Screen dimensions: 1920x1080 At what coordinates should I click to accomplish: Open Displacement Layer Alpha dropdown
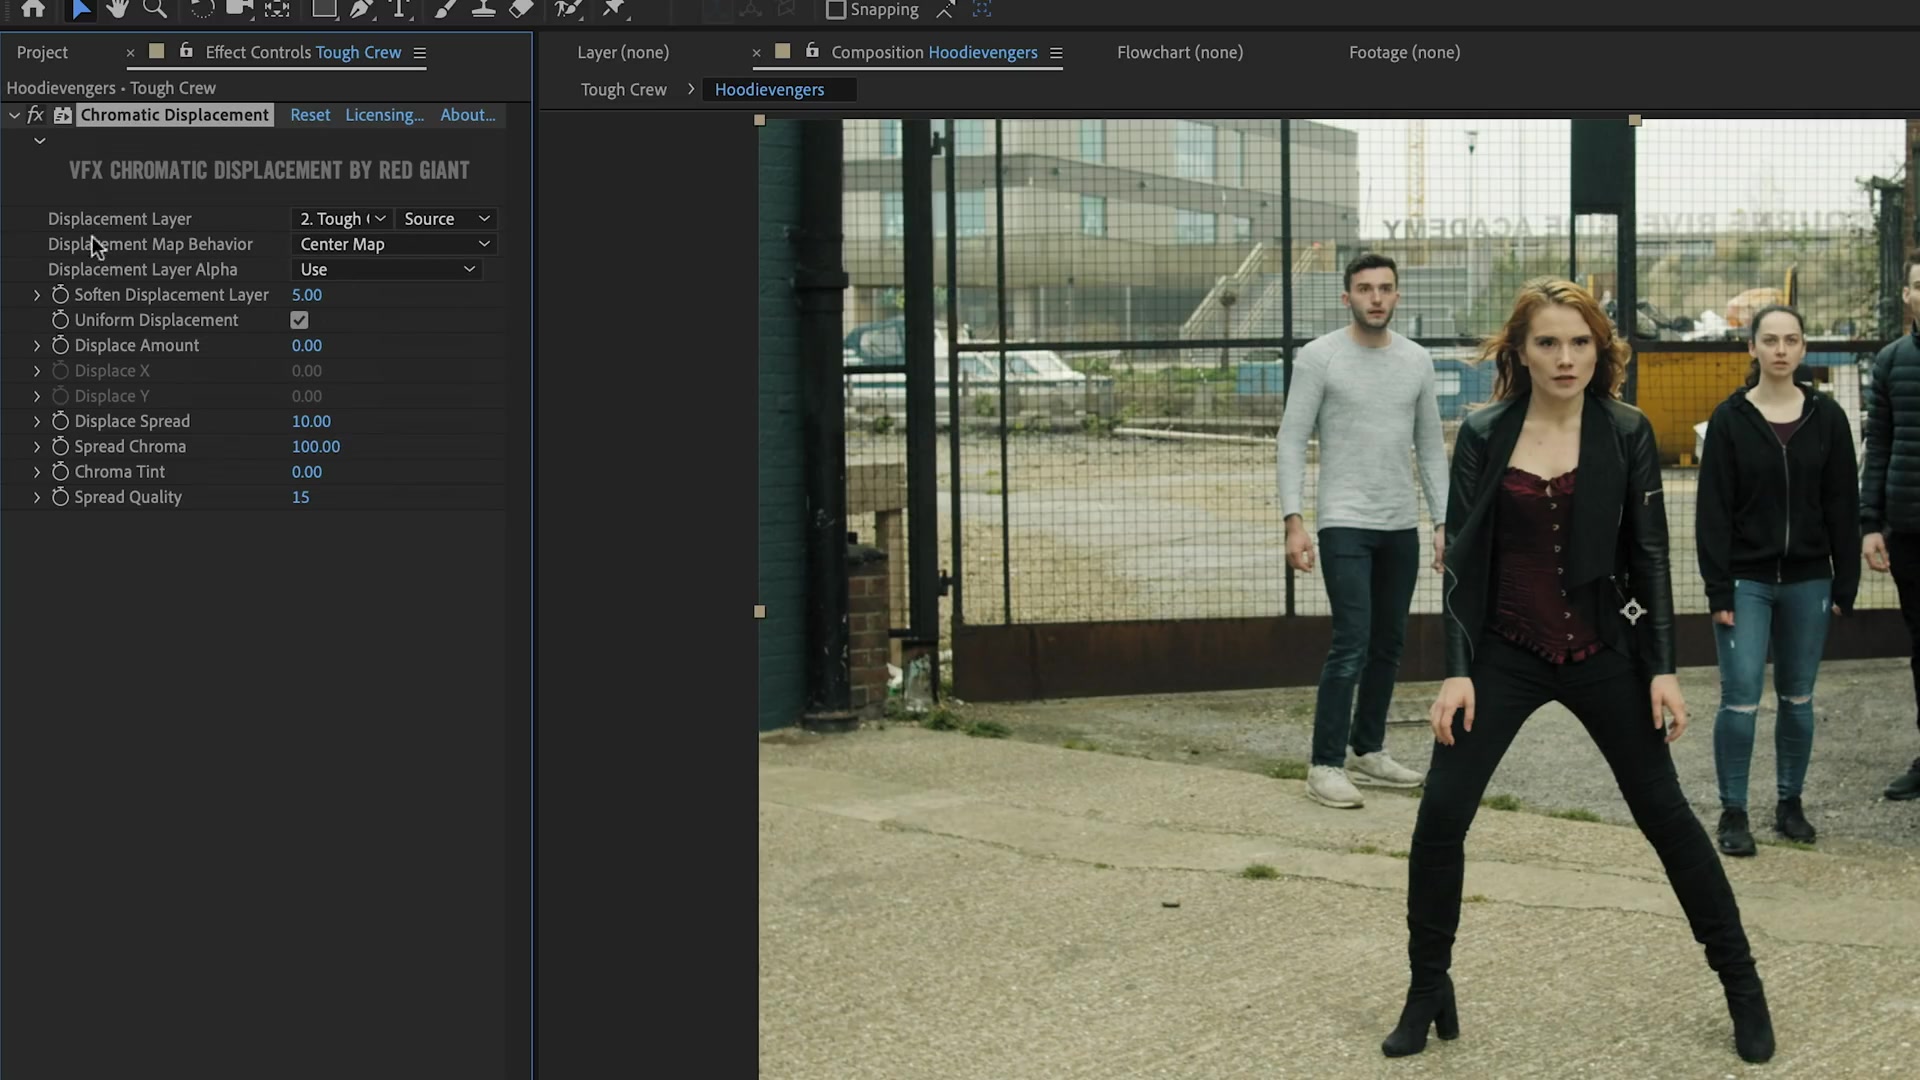(x=387, y=269)
